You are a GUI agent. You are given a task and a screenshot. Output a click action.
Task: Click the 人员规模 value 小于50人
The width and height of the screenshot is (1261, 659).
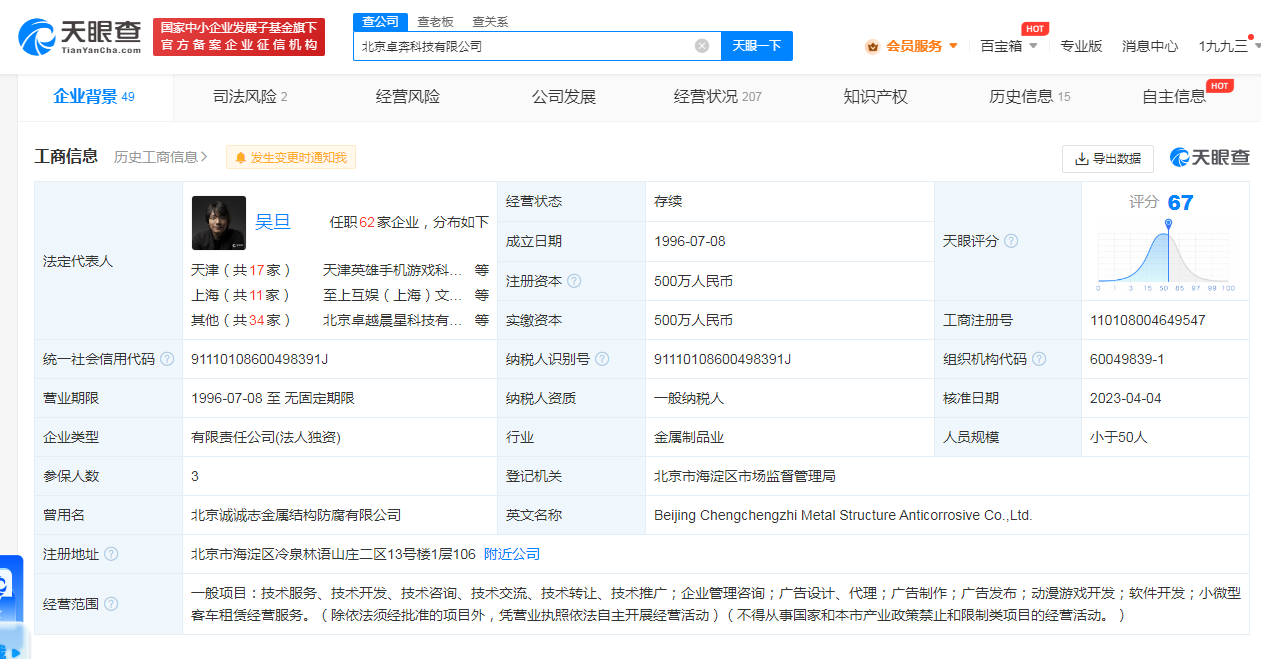click(1119, 437)
